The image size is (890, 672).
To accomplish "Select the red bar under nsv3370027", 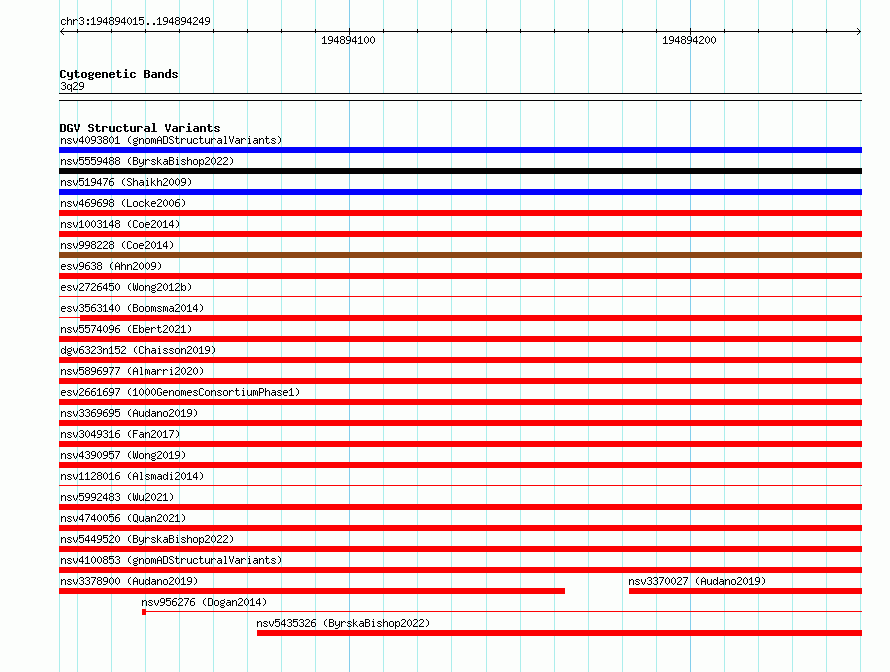I will (x=745, y=591).
